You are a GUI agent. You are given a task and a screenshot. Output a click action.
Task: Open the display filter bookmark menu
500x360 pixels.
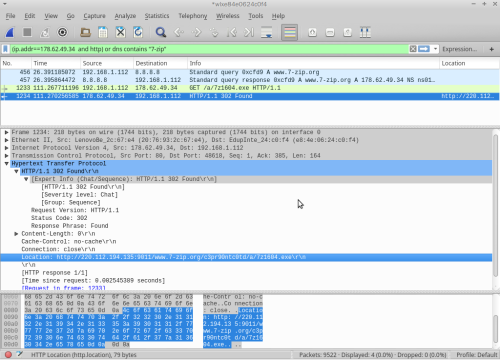5,49
